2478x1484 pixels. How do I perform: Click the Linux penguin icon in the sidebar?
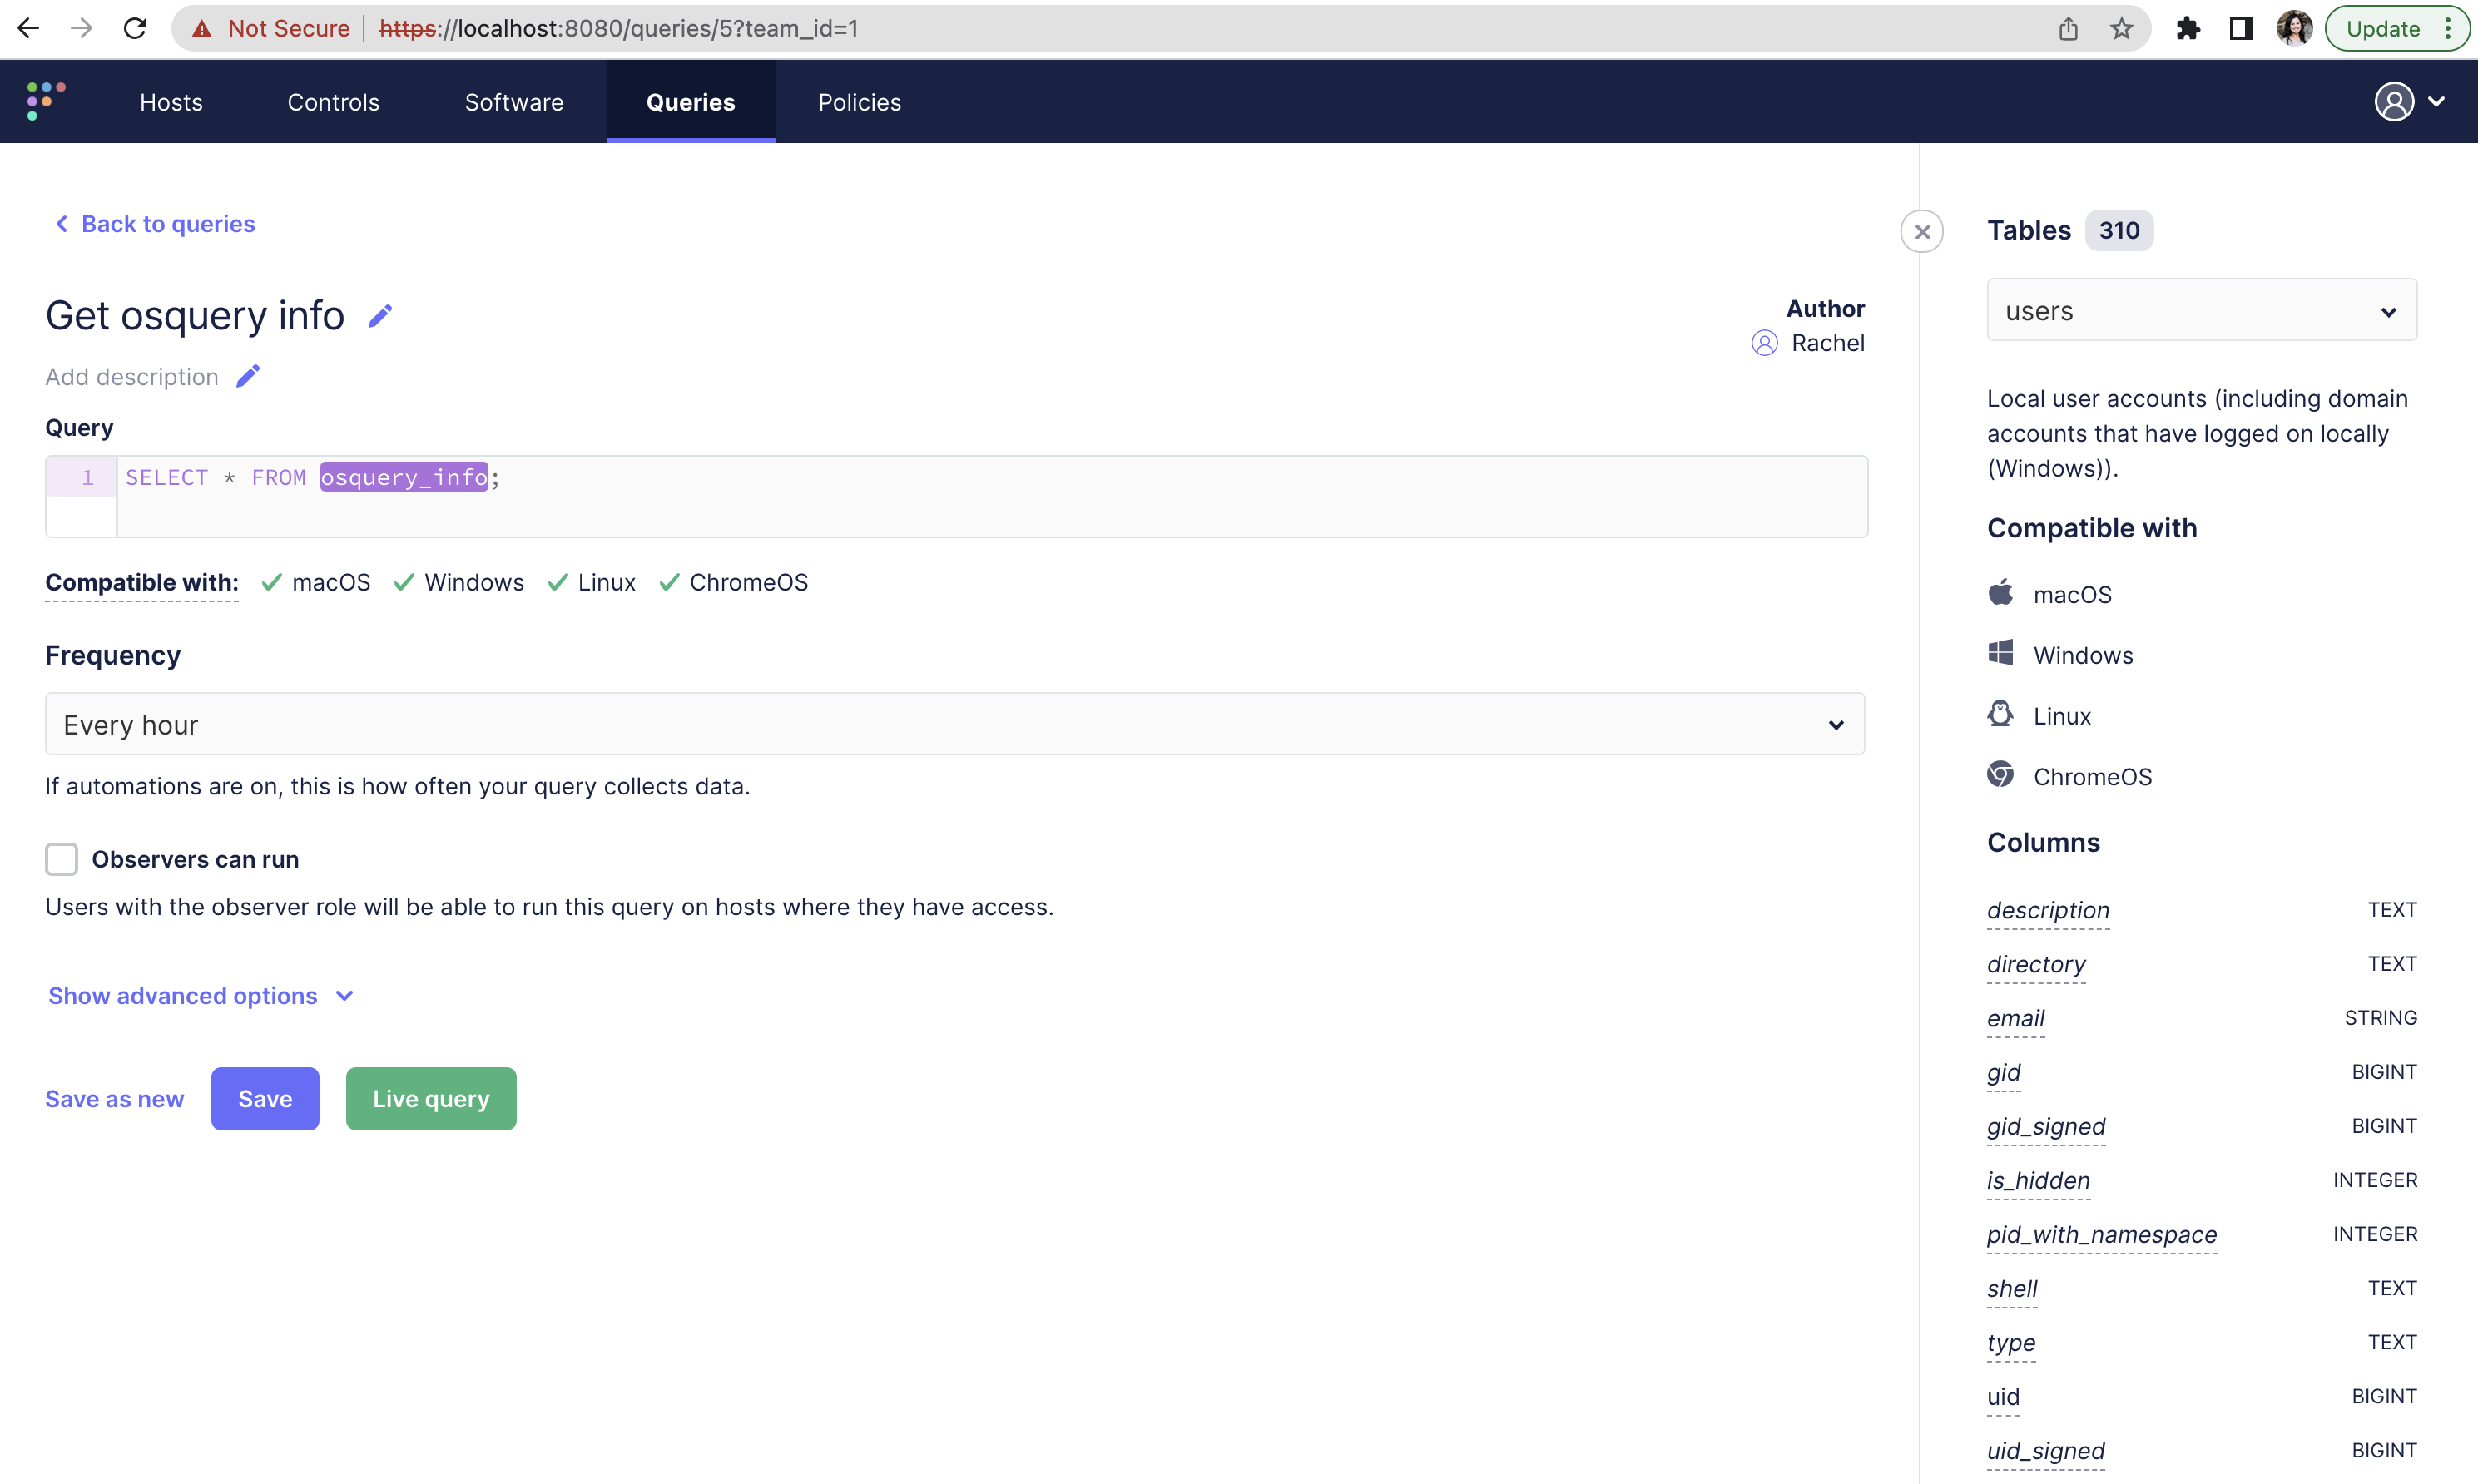pyautogui.click(x=2001, y=714)
